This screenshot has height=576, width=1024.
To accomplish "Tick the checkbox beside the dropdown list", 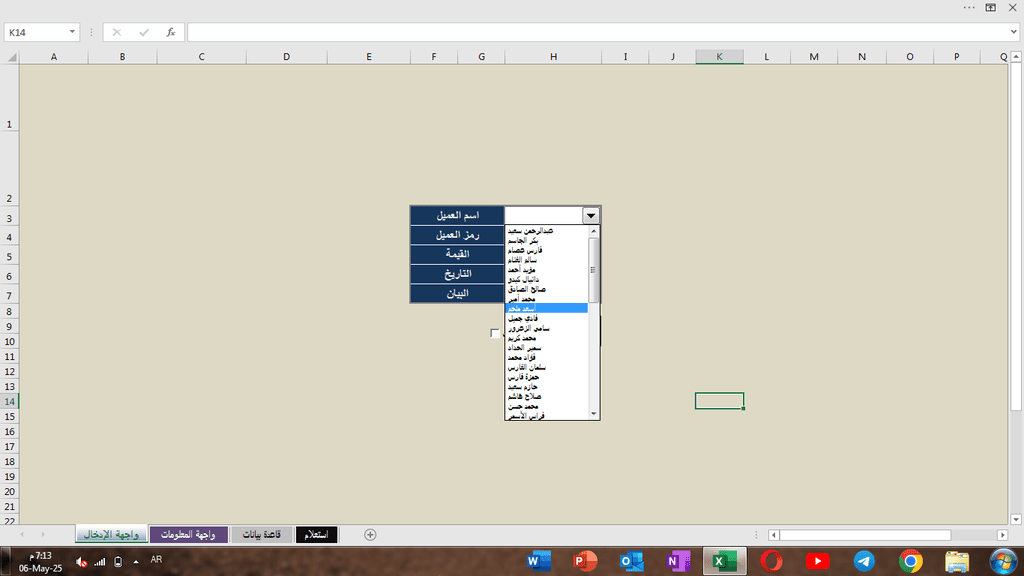I will pyautogui.click(x=494, y=333).
